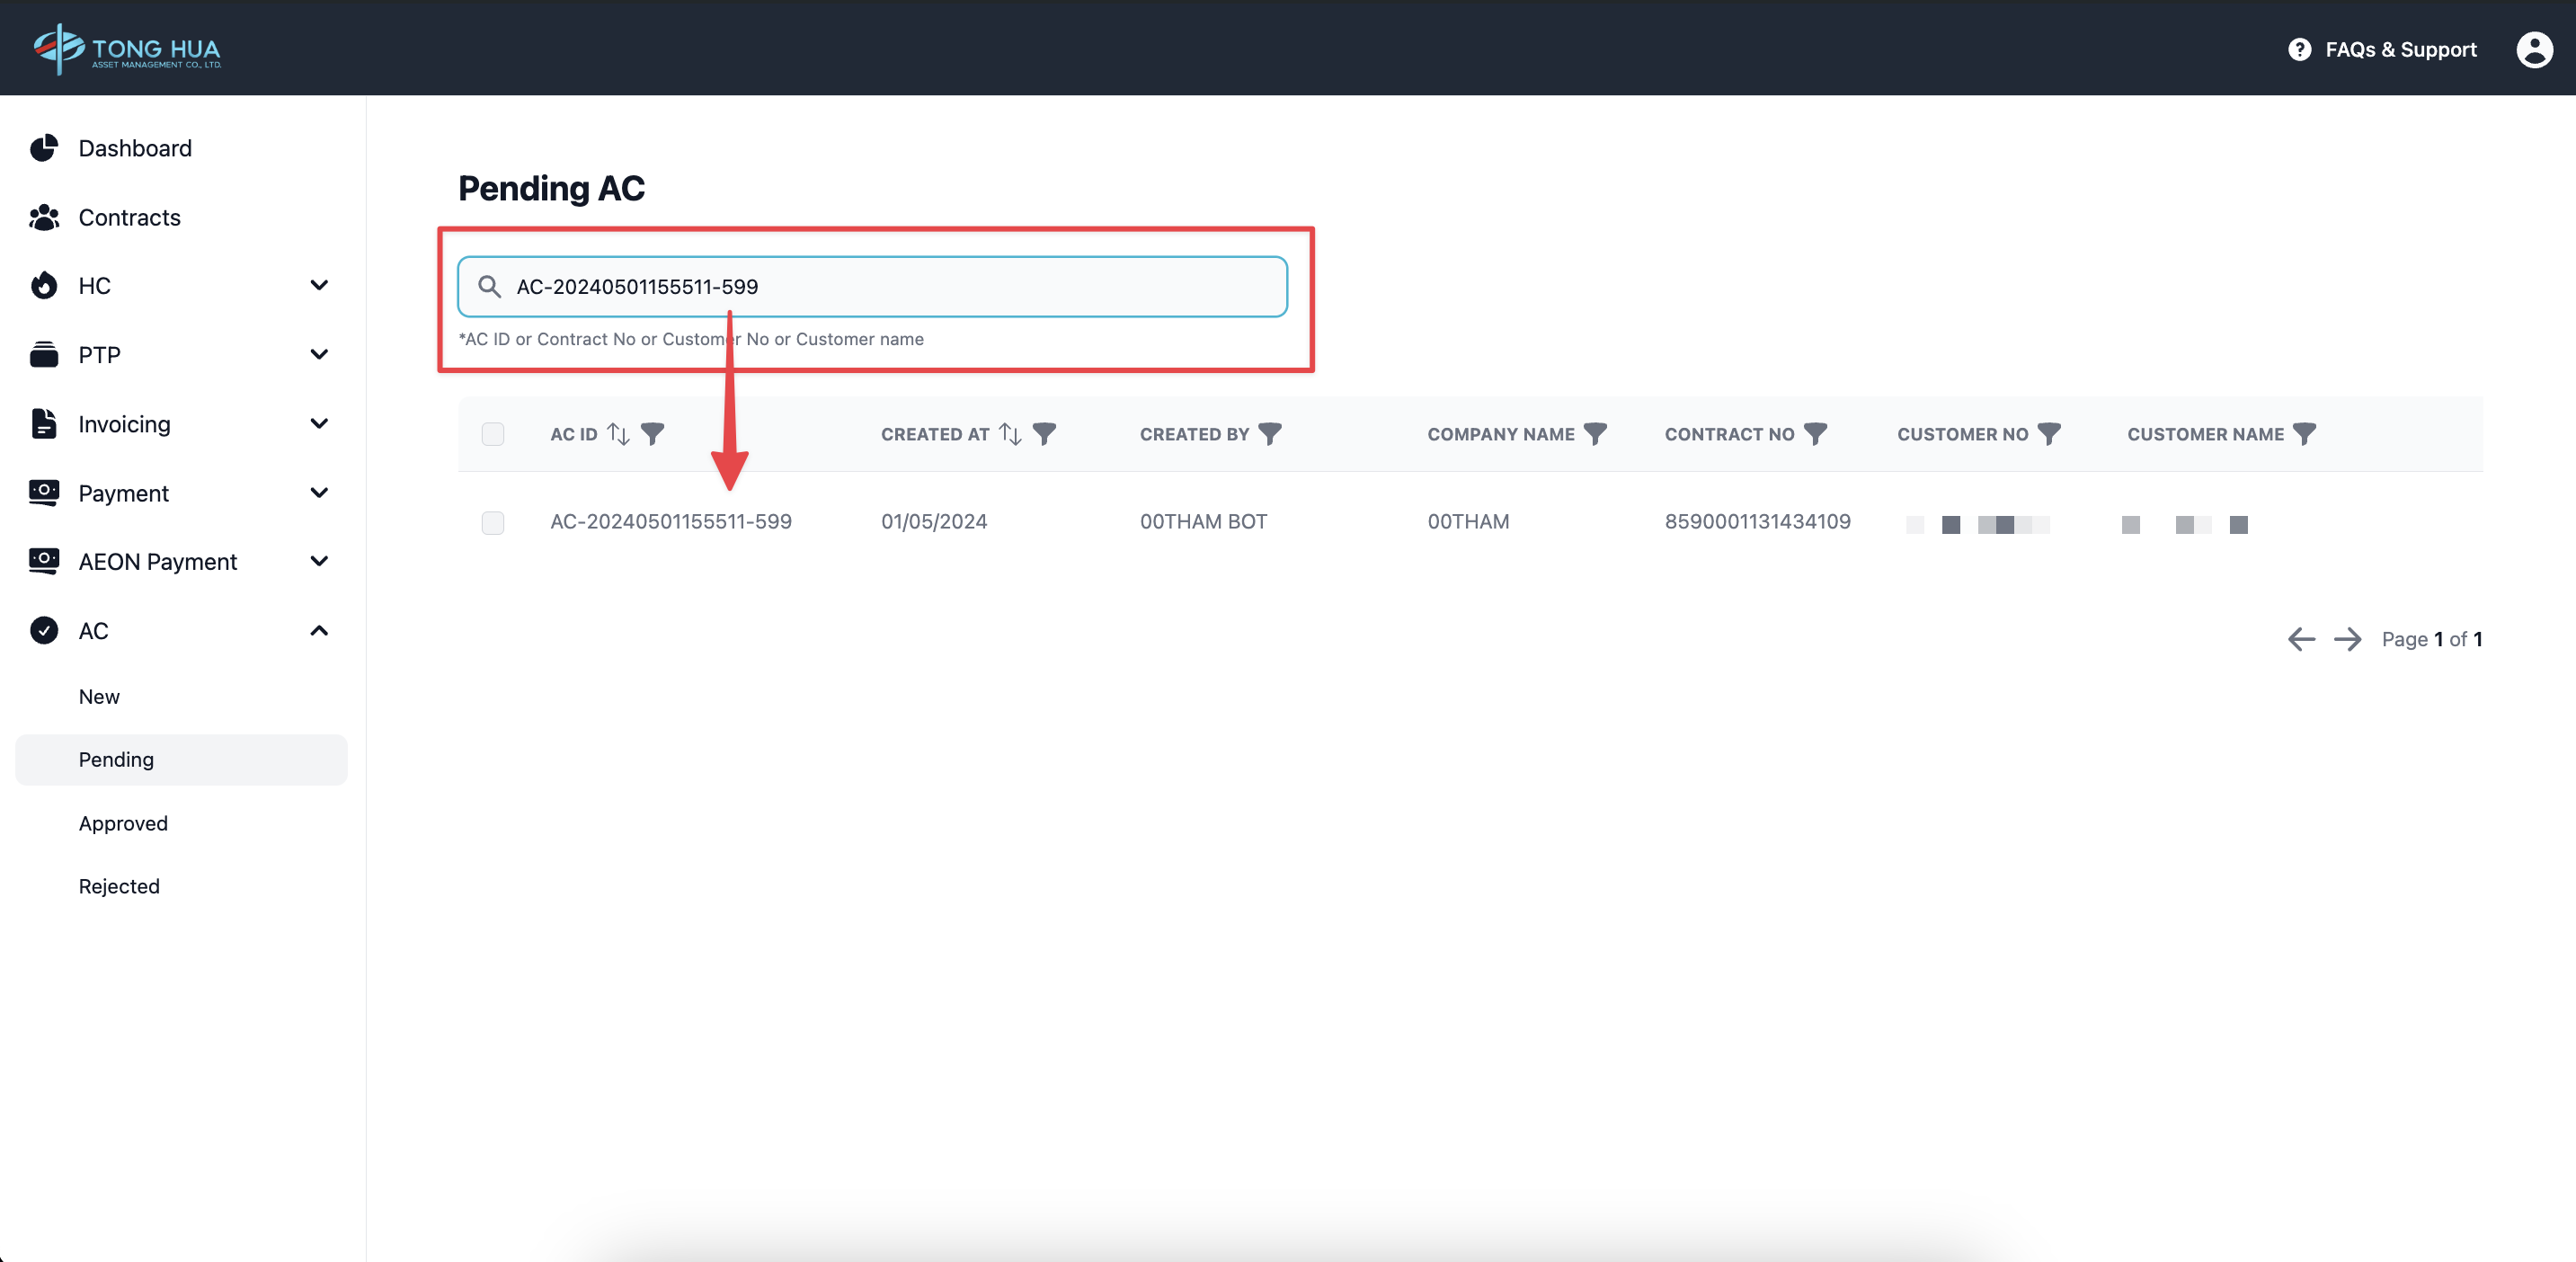The width and height of the screenshot is (2576, 1262).
Task: Click the Customer Name filter funnel
Action: tap(2304, 434)
